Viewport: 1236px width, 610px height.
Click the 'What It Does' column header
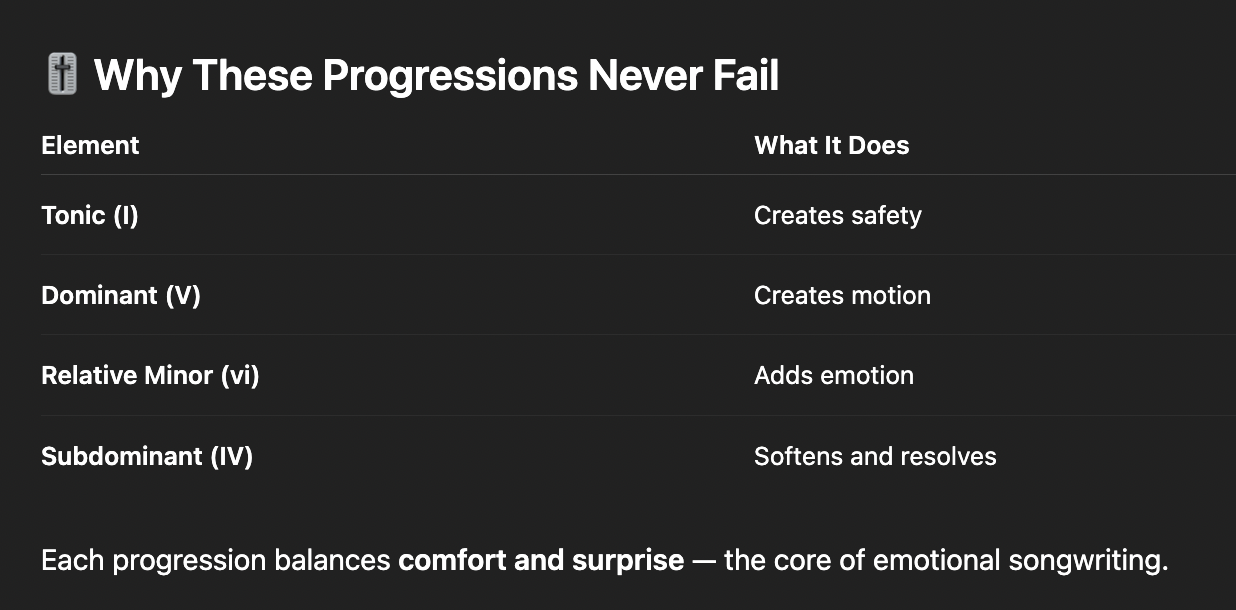click(x=831, y=145)
